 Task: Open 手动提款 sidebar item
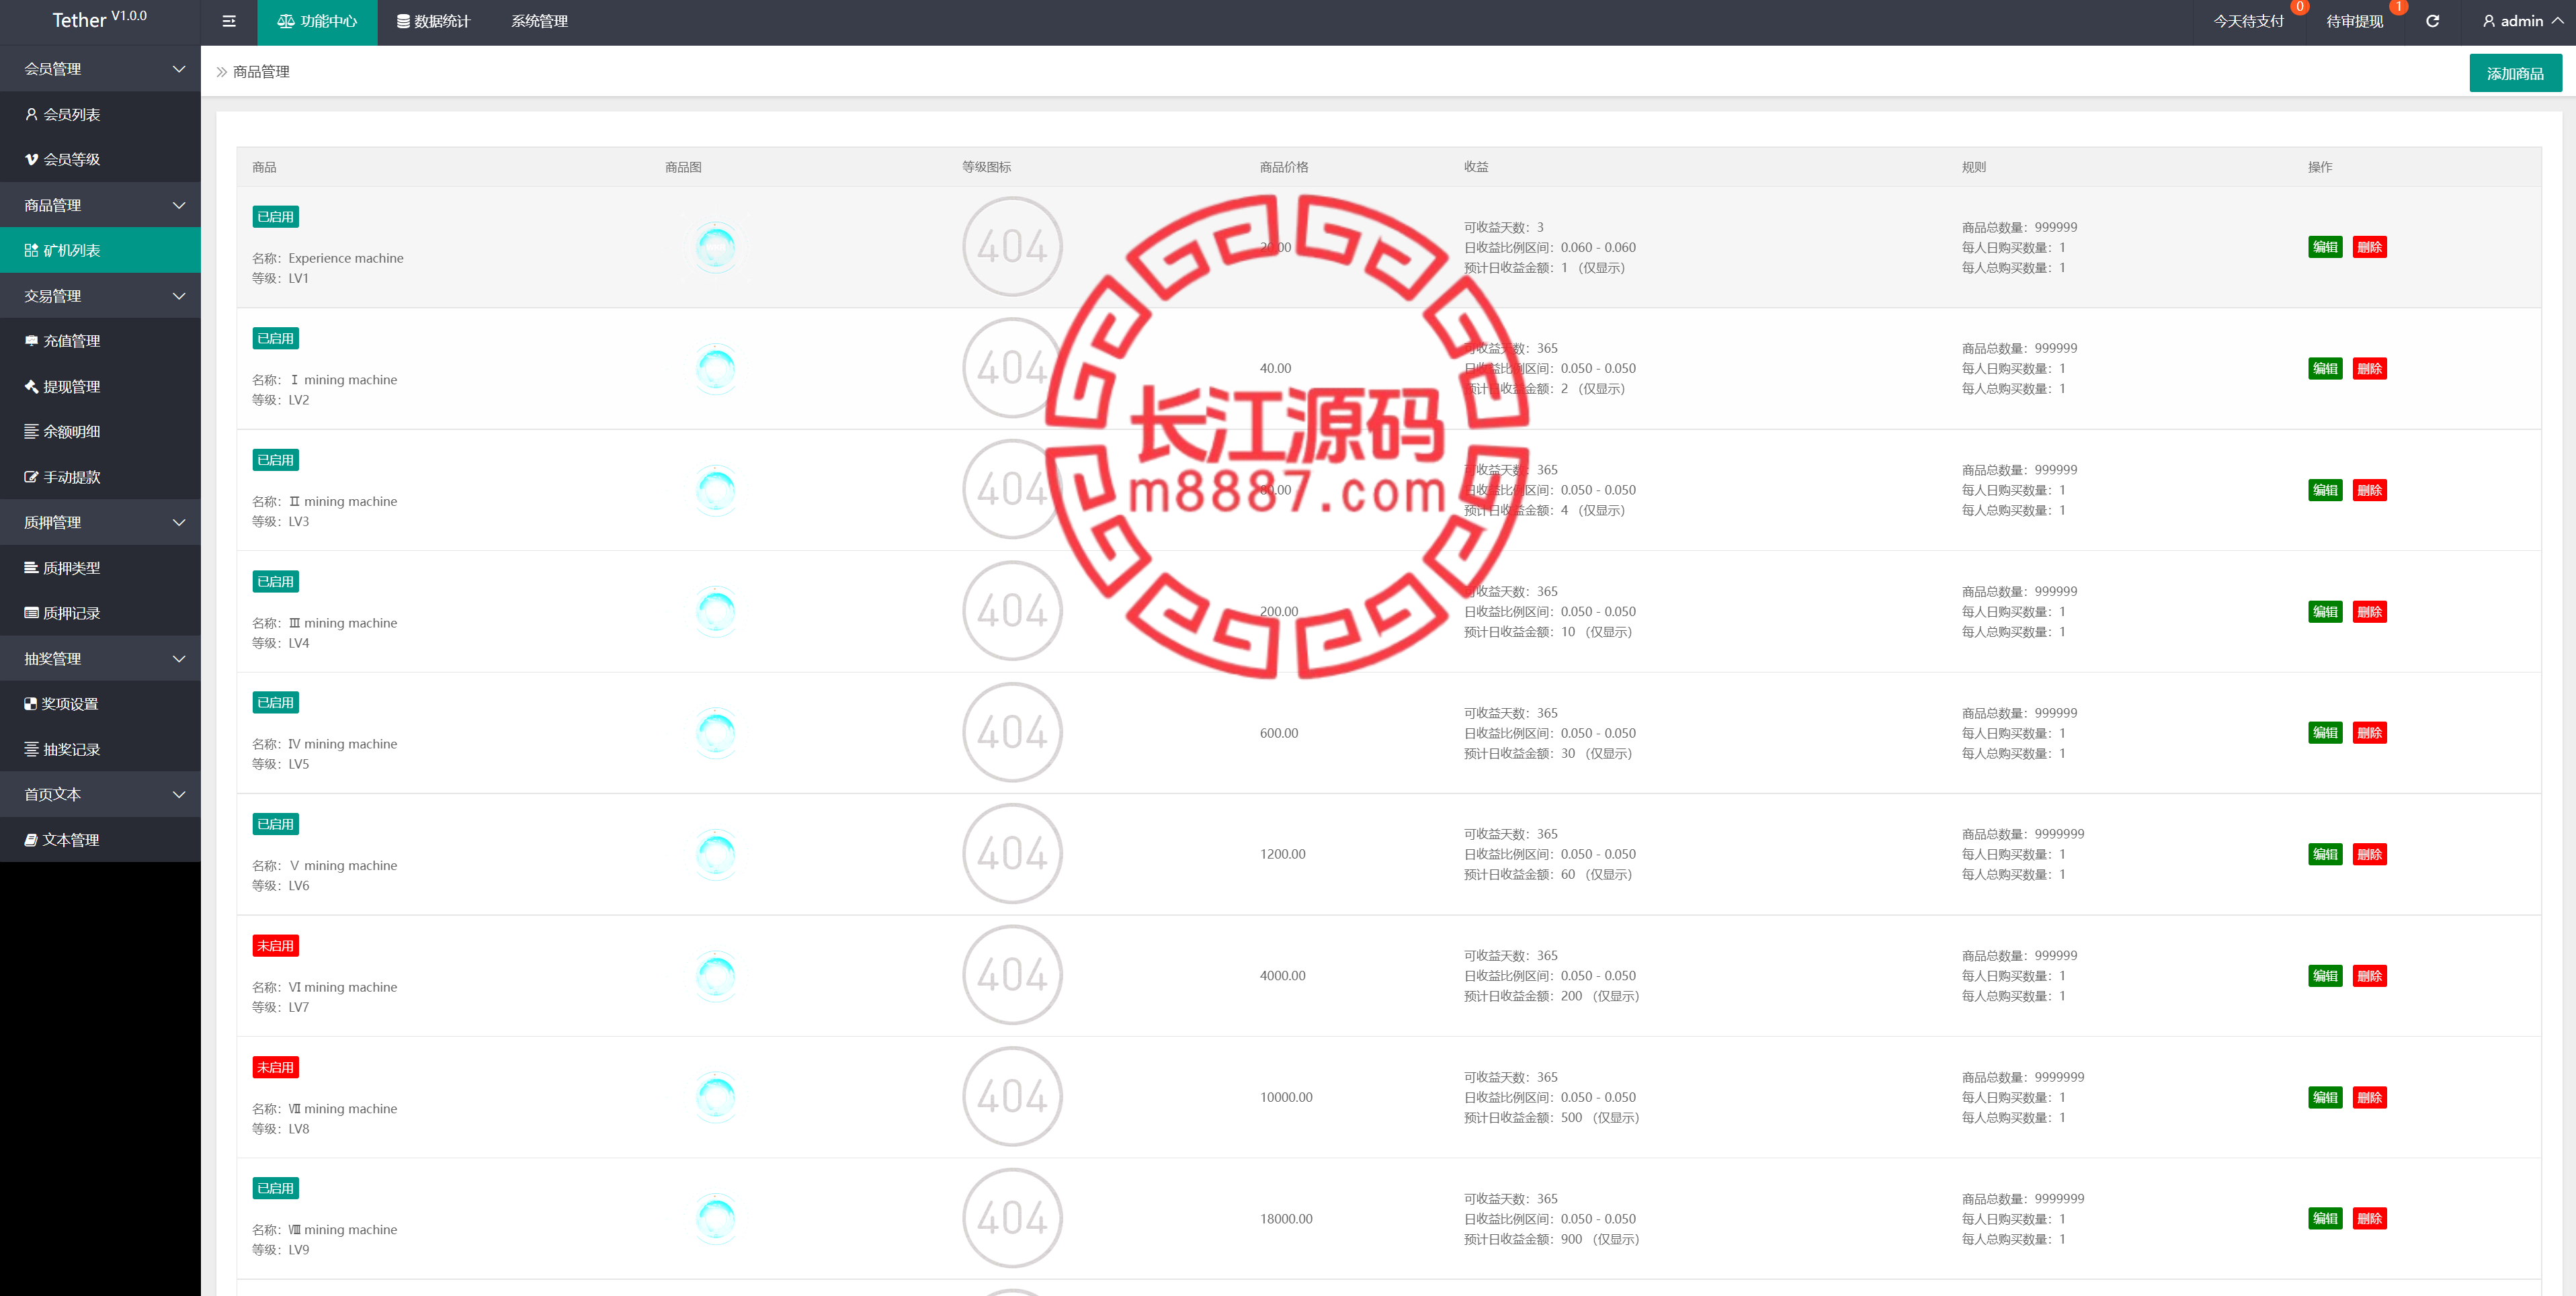100,477
